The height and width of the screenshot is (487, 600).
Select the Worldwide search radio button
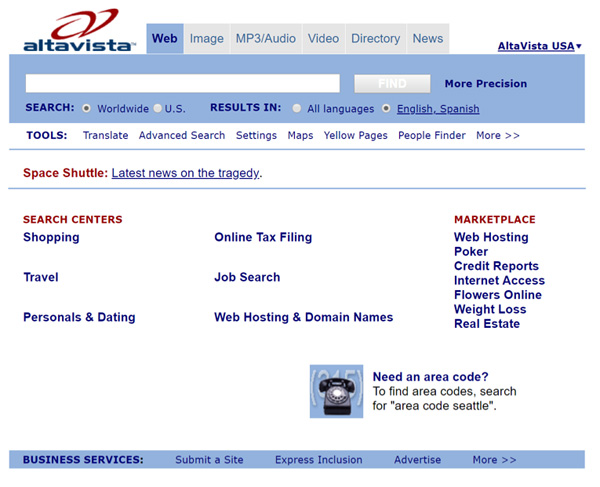click(87, 109)
